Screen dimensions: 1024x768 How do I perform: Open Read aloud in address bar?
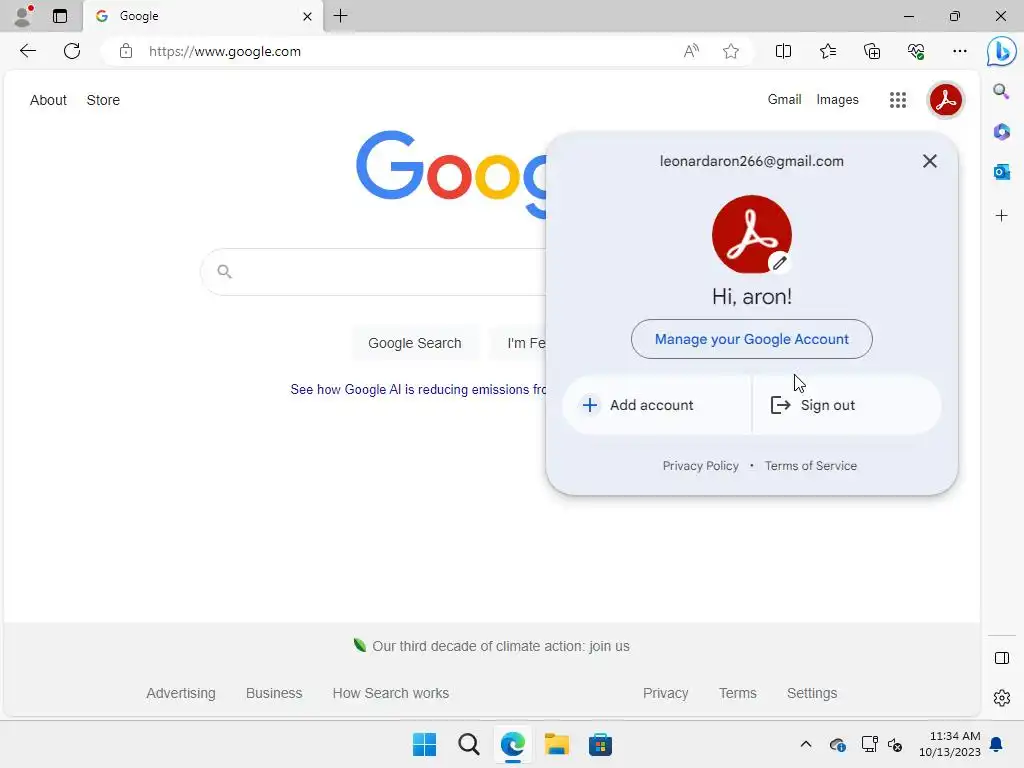point(691,51)
